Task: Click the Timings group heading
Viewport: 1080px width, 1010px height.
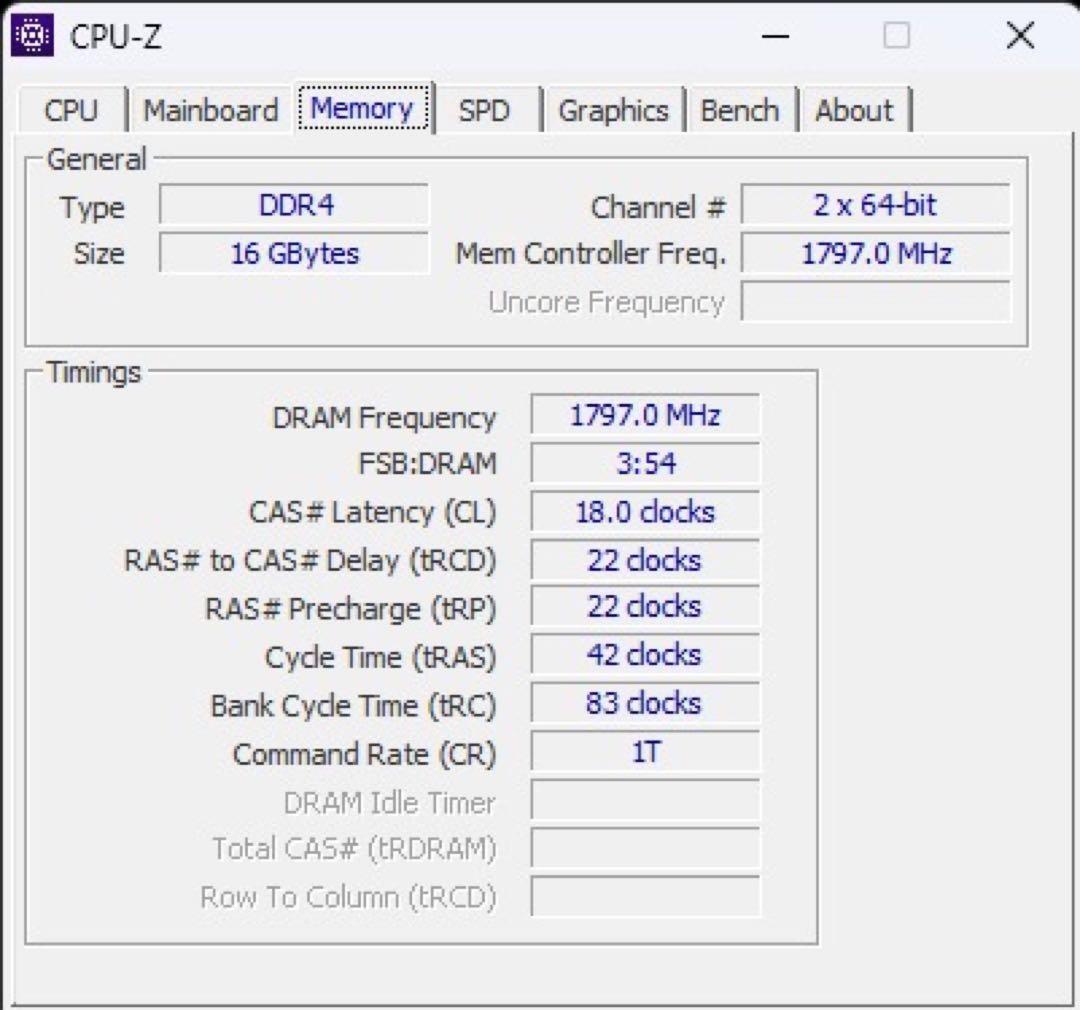Action: pyautogui.click(x=94, y=373)
